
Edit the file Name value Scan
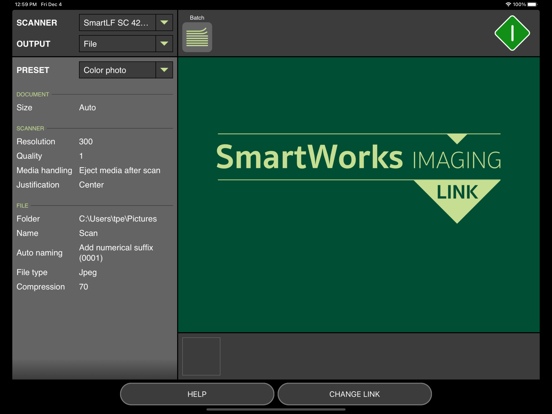[x=88, y=233]
